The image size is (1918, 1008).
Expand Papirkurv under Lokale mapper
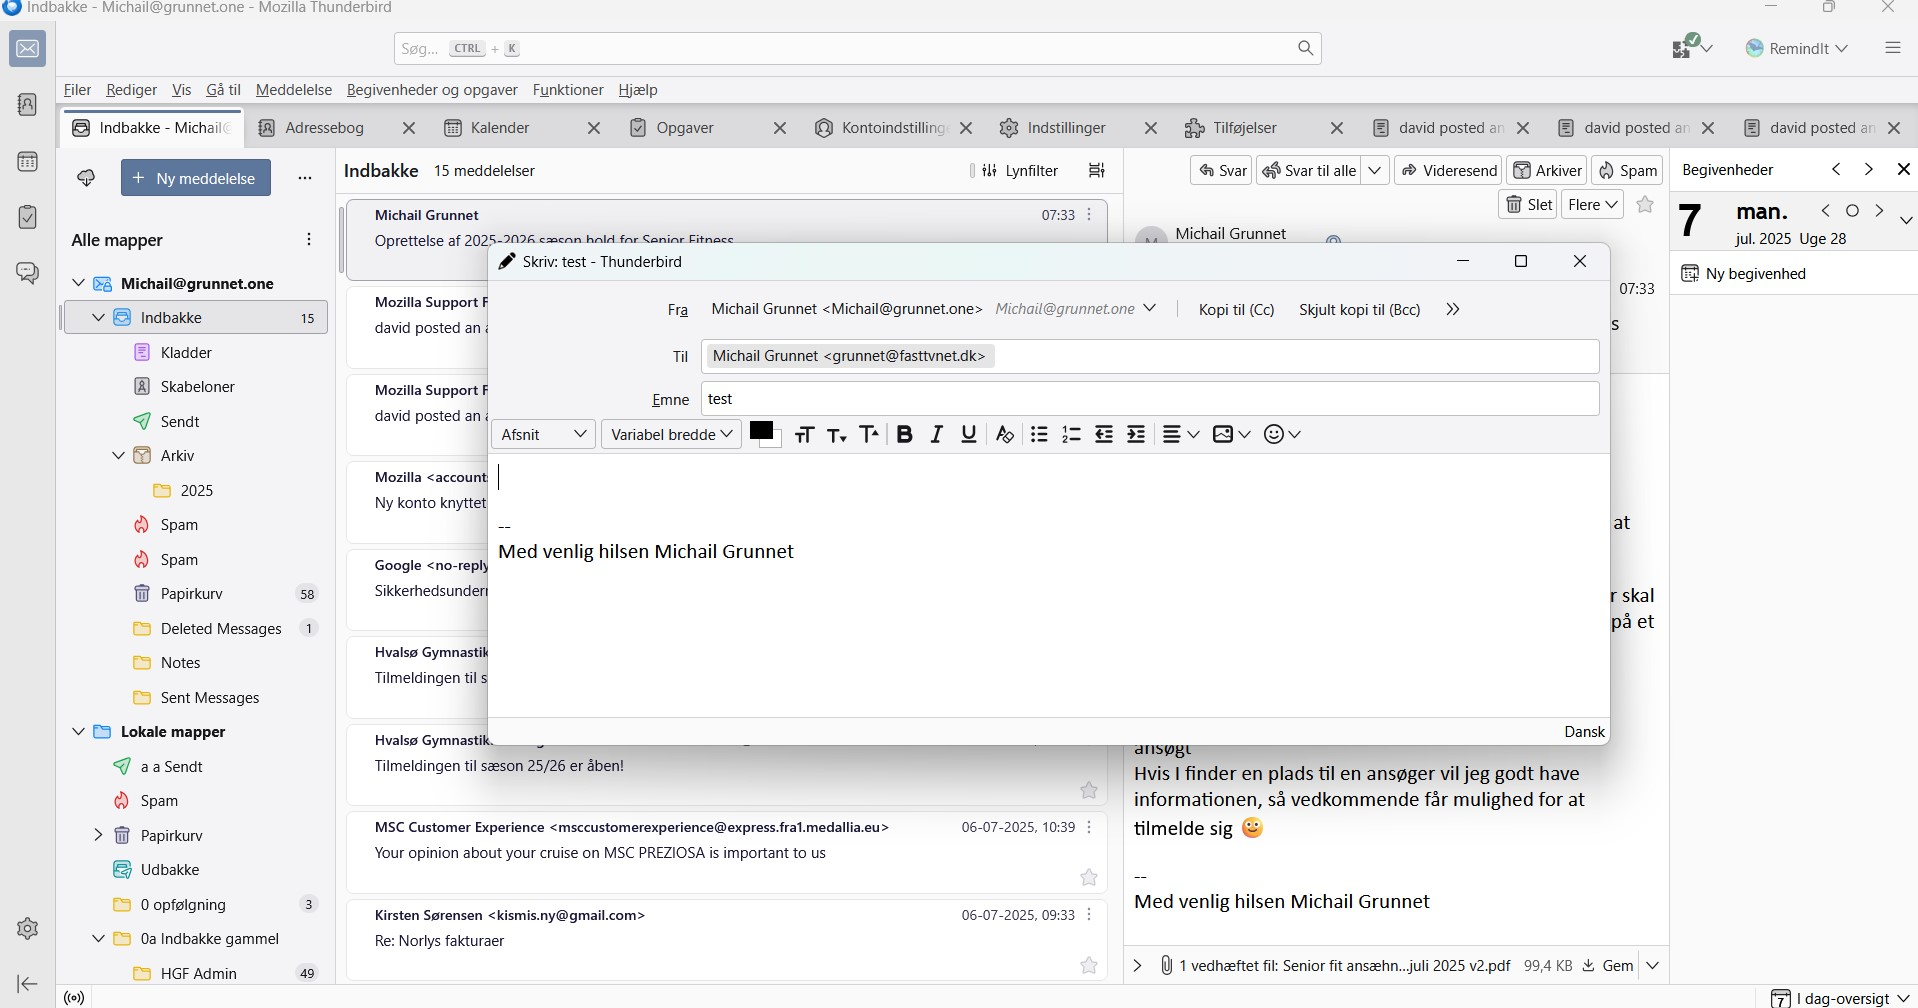98,836
